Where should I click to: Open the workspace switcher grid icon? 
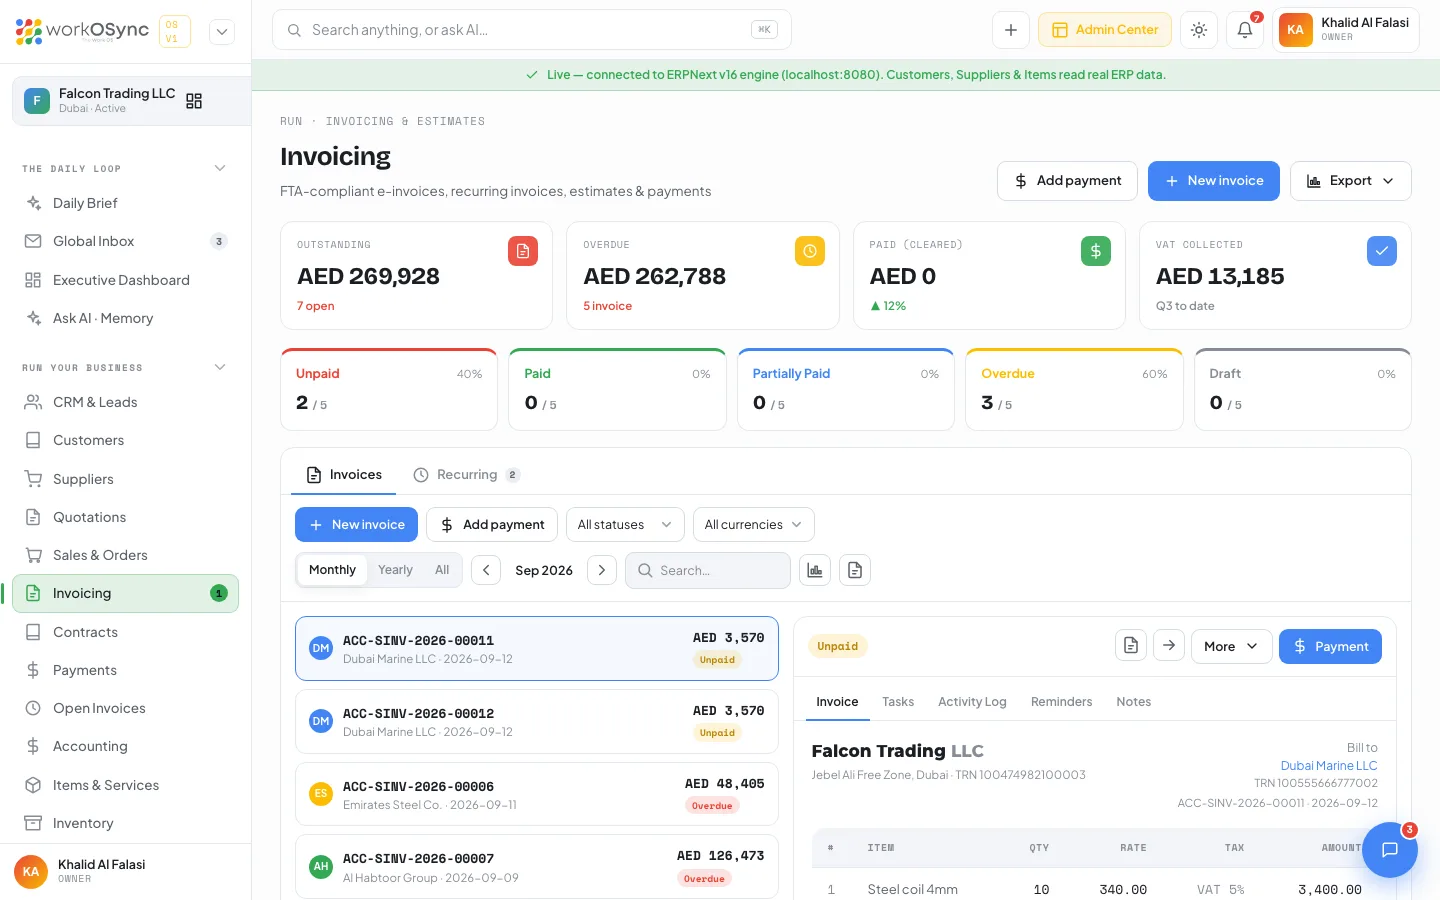194,101
